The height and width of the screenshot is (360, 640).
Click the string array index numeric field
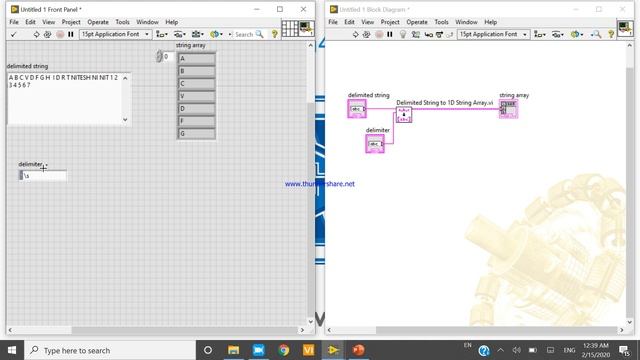[x=168, y=56]
